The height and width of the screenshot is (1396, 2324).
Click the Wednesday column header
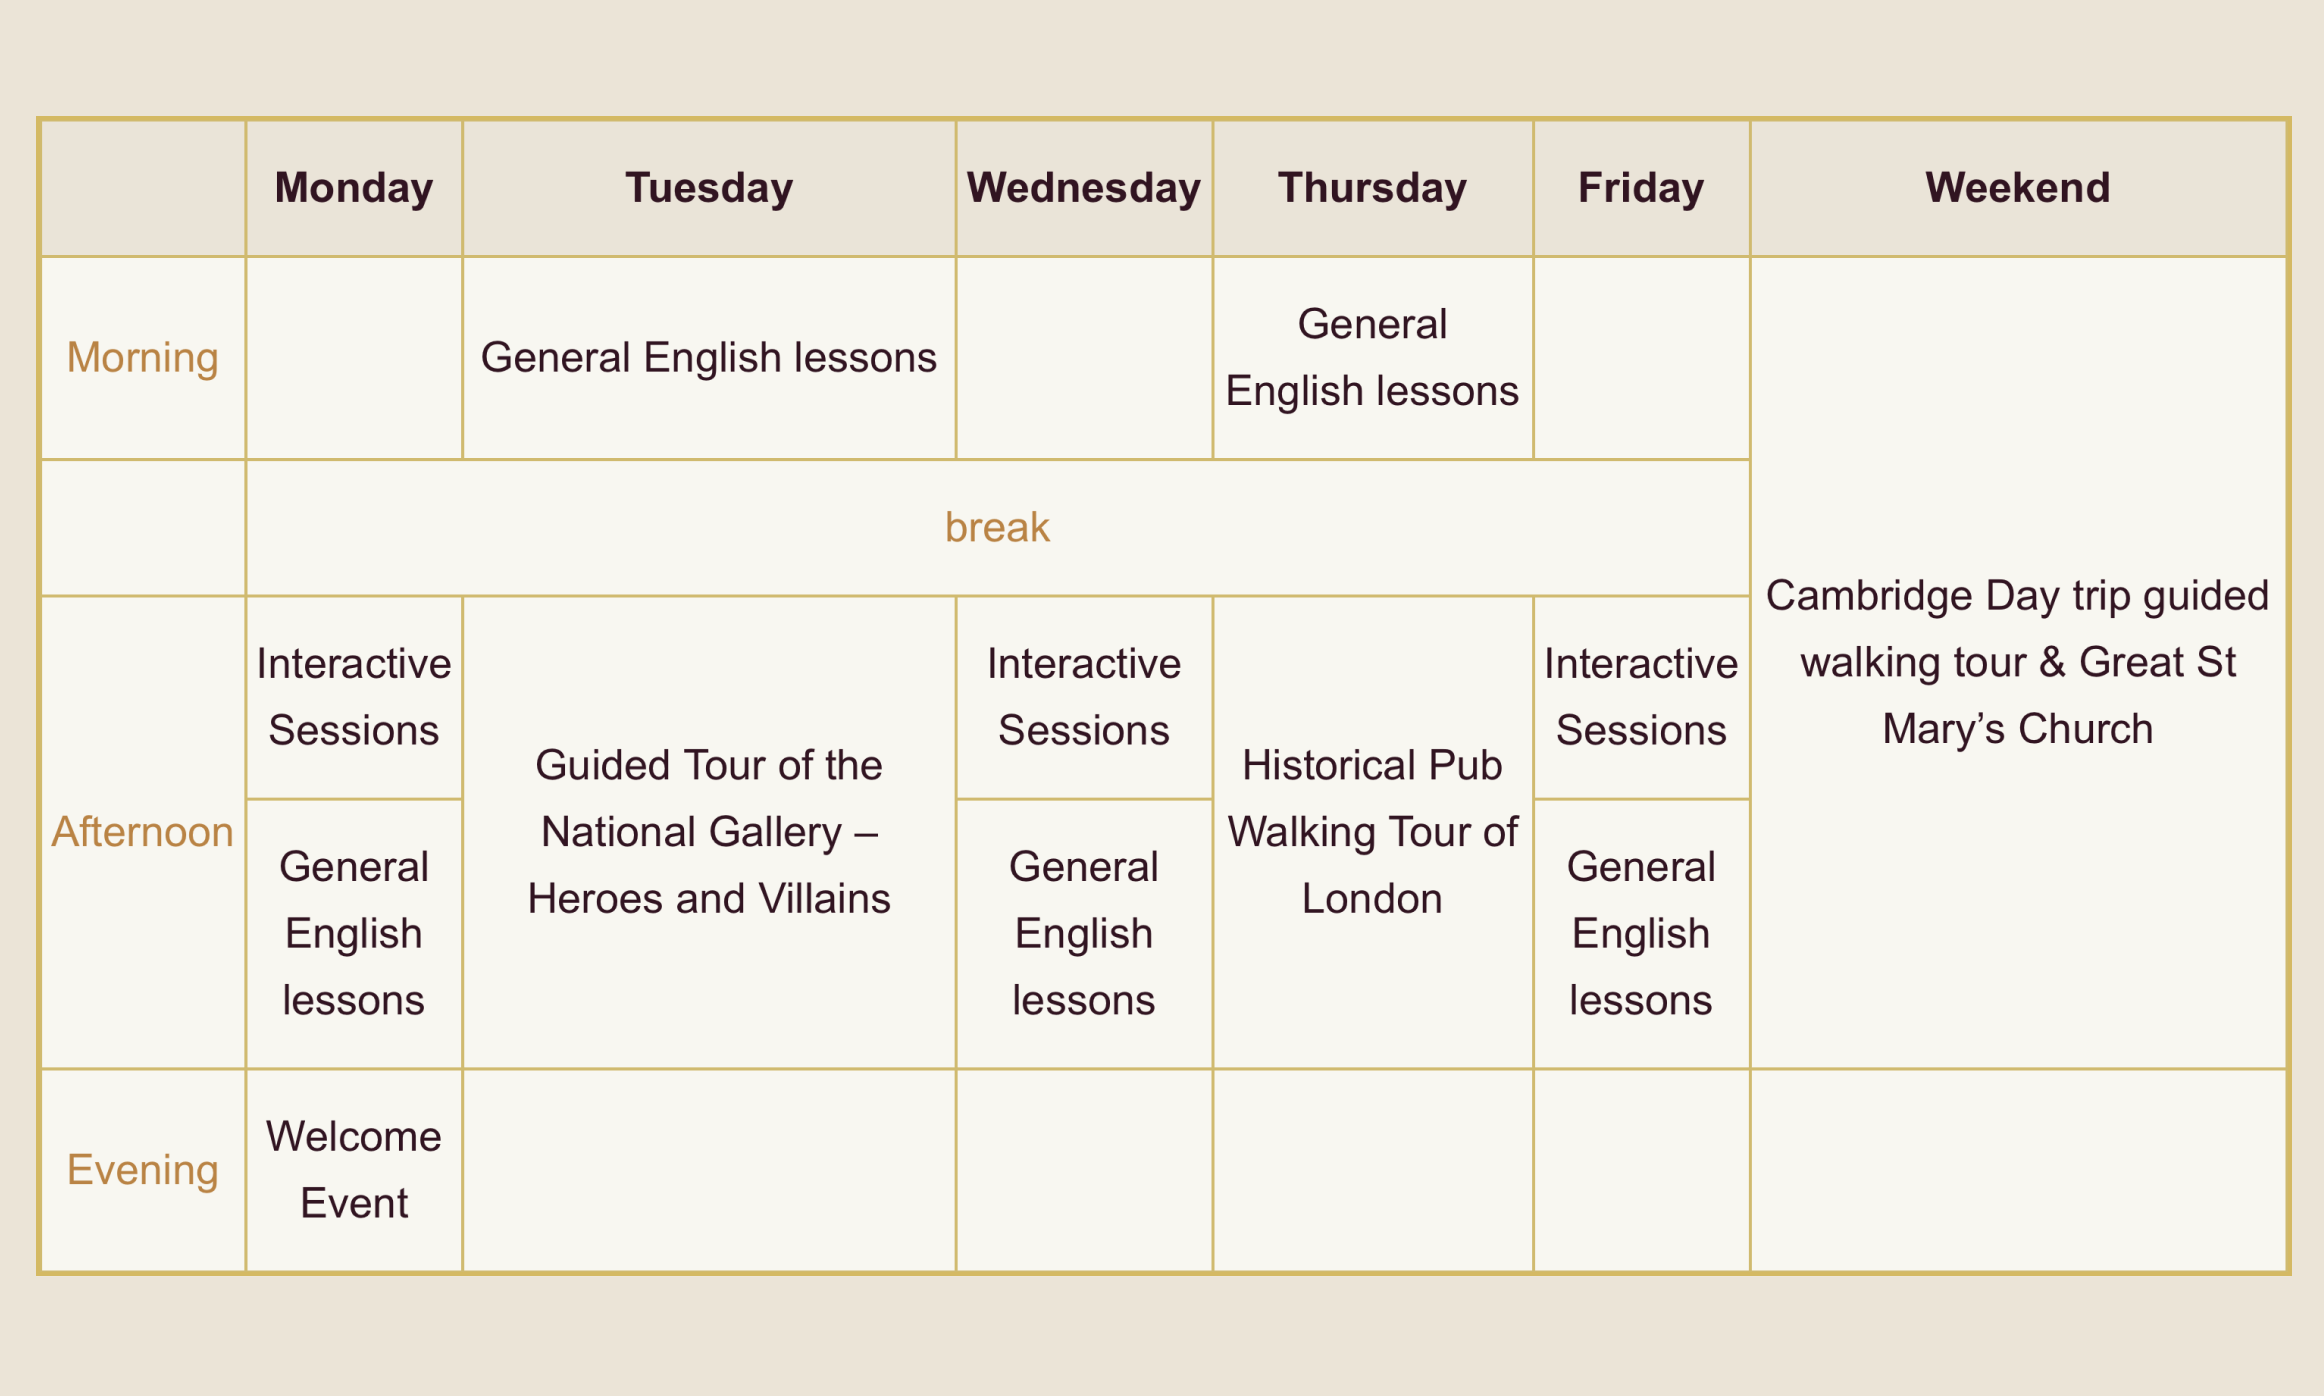point(1084,188)
